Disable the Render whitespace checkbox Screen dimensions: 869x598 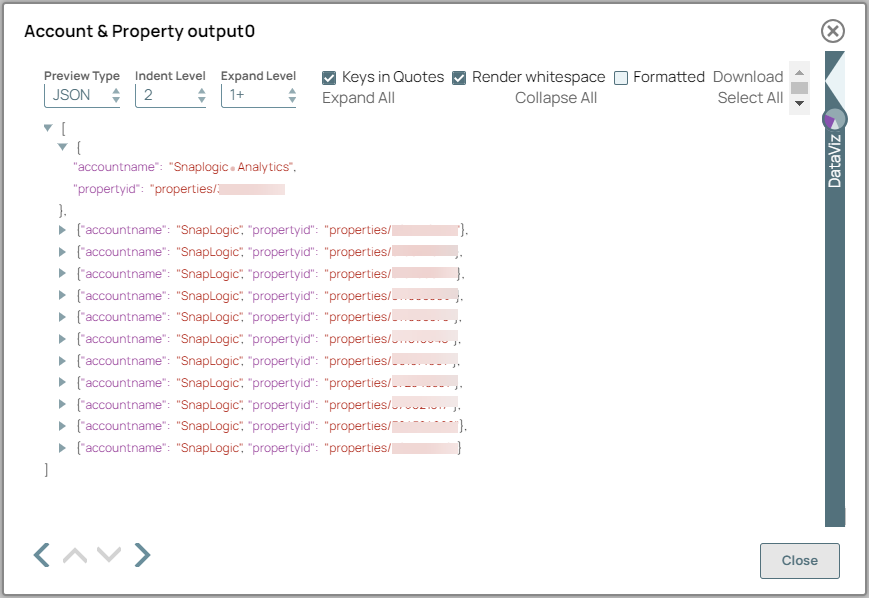[460, 77]
